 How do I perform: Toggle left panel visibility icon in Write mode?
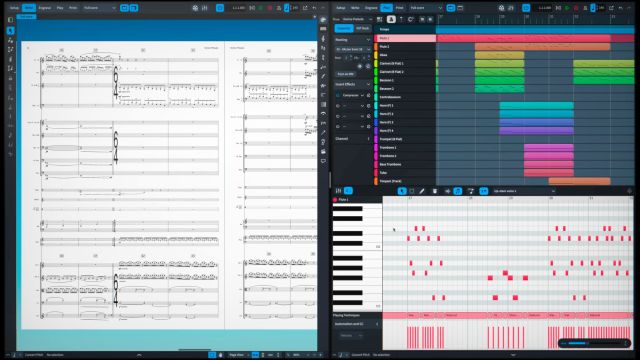pos(11,20)
